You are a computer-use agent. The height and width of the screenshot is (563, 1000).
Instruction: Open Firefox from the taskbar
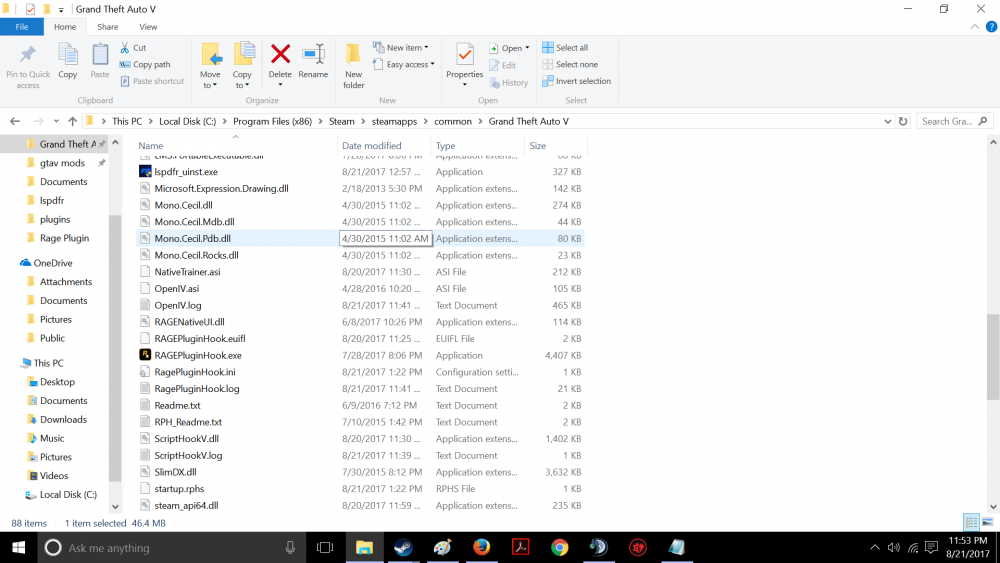click(x=482, y=548)
